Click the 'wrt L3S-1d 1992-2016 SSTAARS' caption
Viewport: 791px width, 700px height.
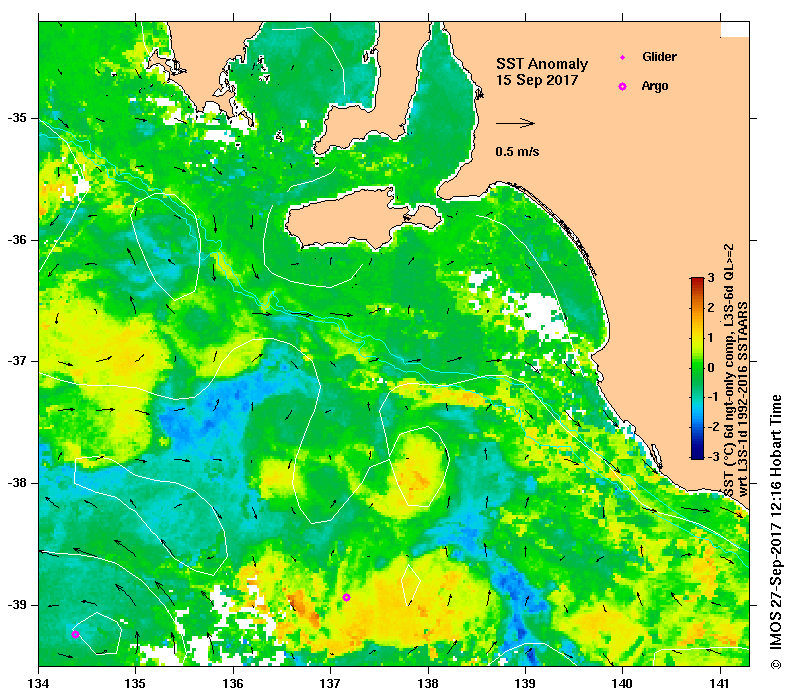click(743, 400)
